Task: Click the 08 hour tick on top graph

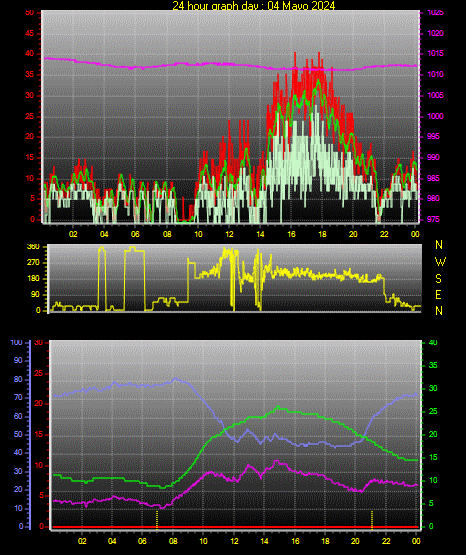Action: pyautogui.click(x=167, y=234)
